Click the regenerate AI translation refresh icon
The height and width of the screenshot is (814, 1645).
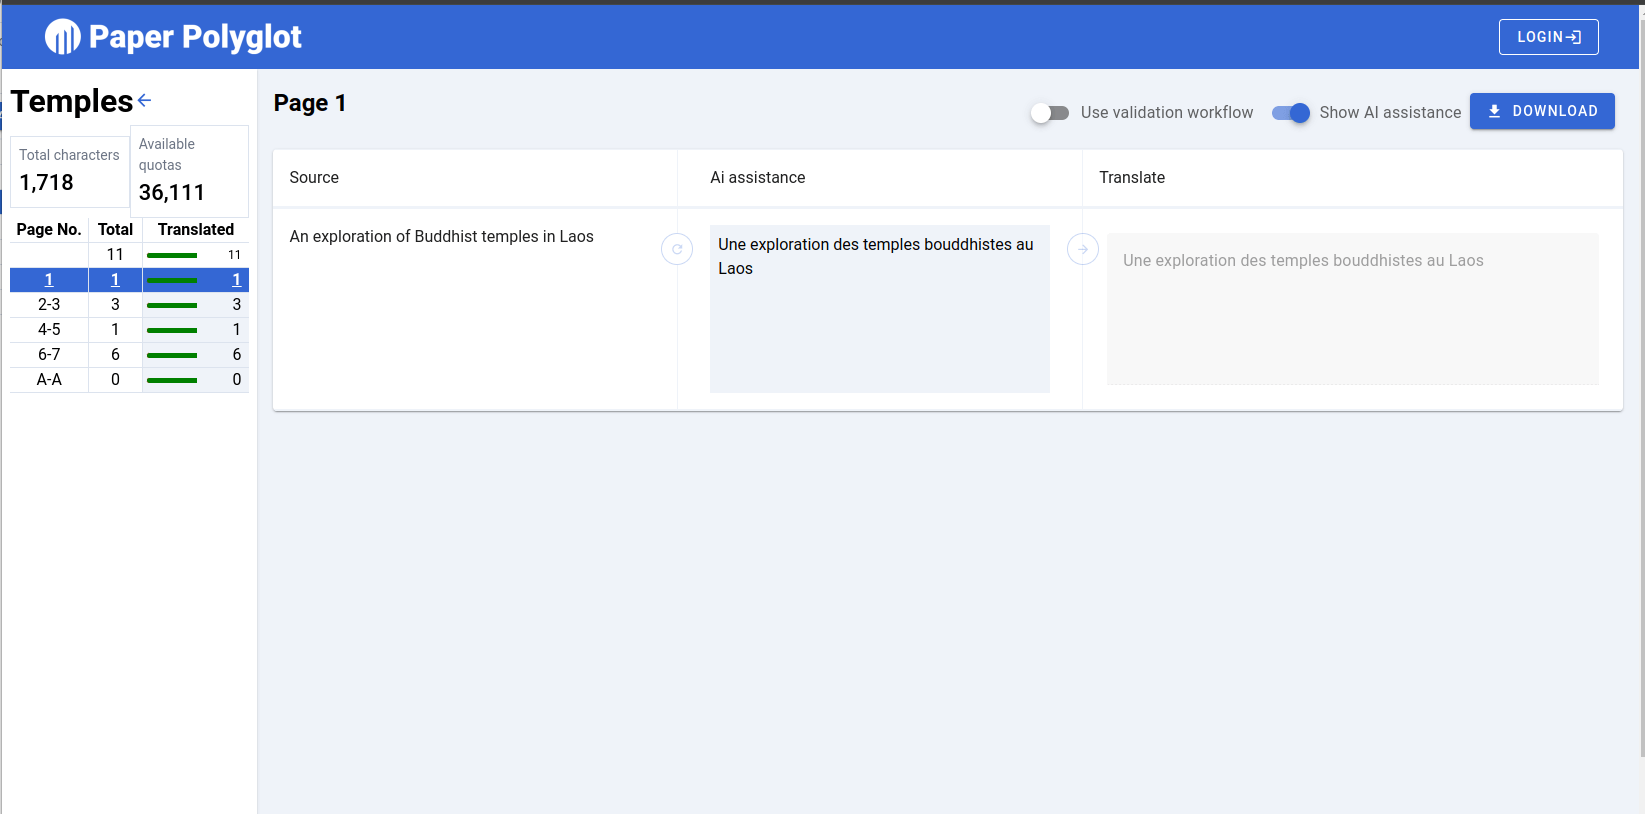pyautogui.click(x=677, y=249)
